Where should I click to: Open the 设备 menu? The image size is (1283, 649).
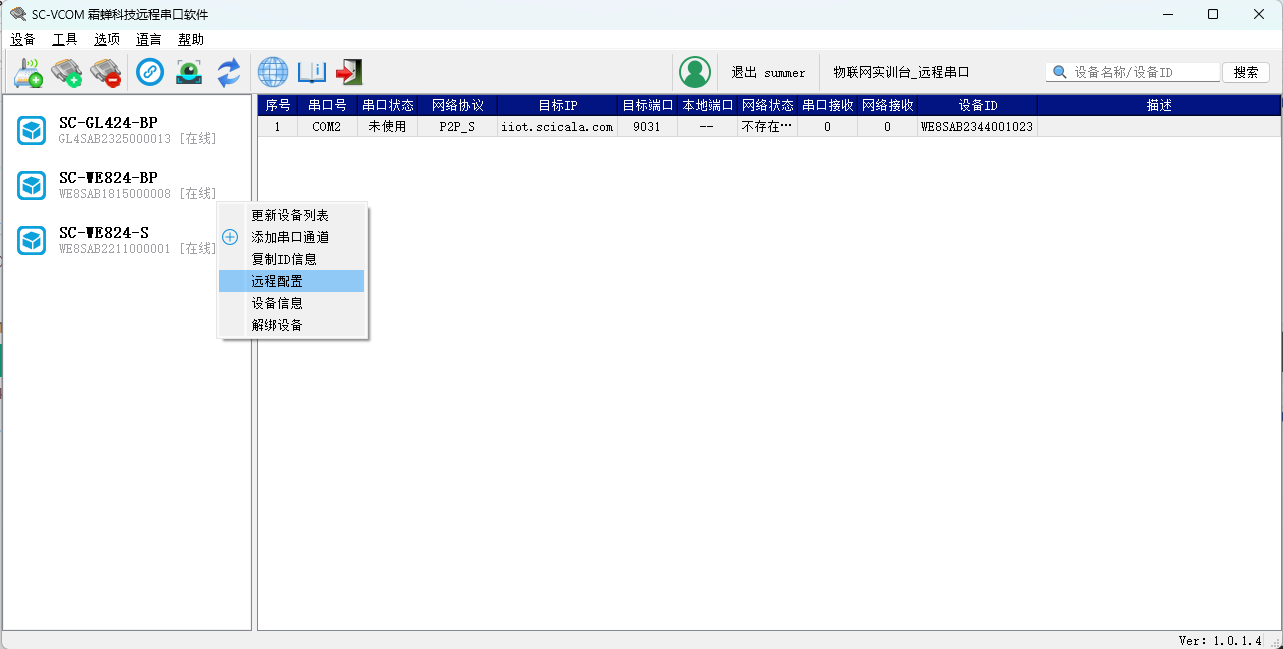click(23, 40)
